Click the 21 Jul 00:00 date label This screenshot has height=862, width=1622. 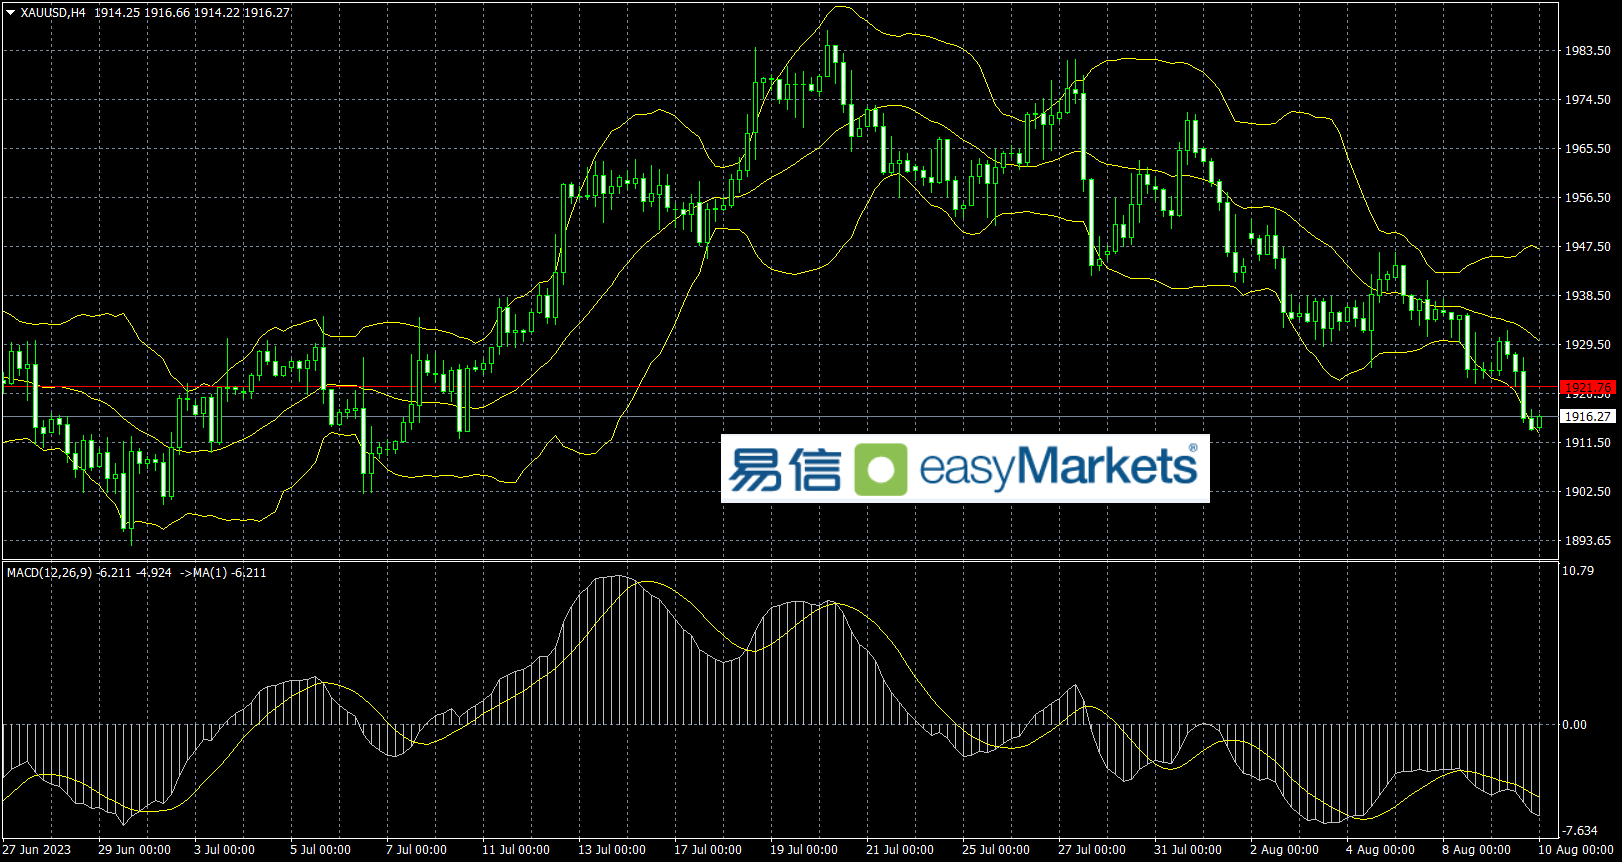click(900, 850)
